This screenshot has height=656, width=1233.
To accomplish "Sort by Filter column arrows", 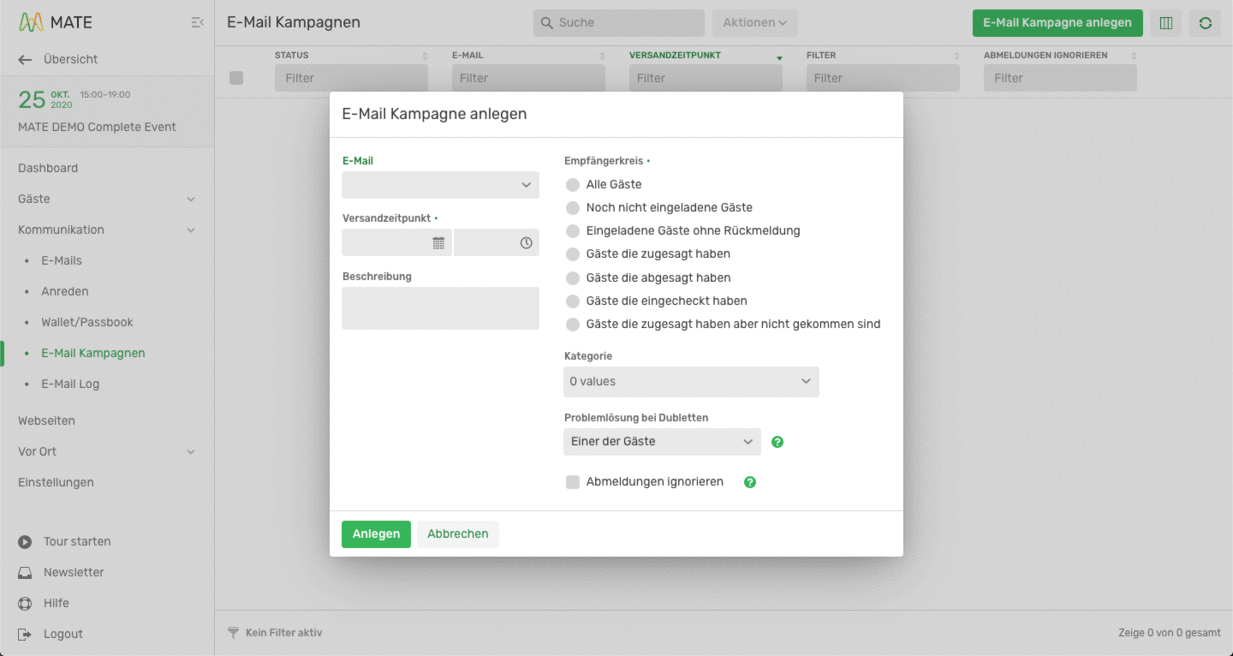I will [x=956, y=56].
